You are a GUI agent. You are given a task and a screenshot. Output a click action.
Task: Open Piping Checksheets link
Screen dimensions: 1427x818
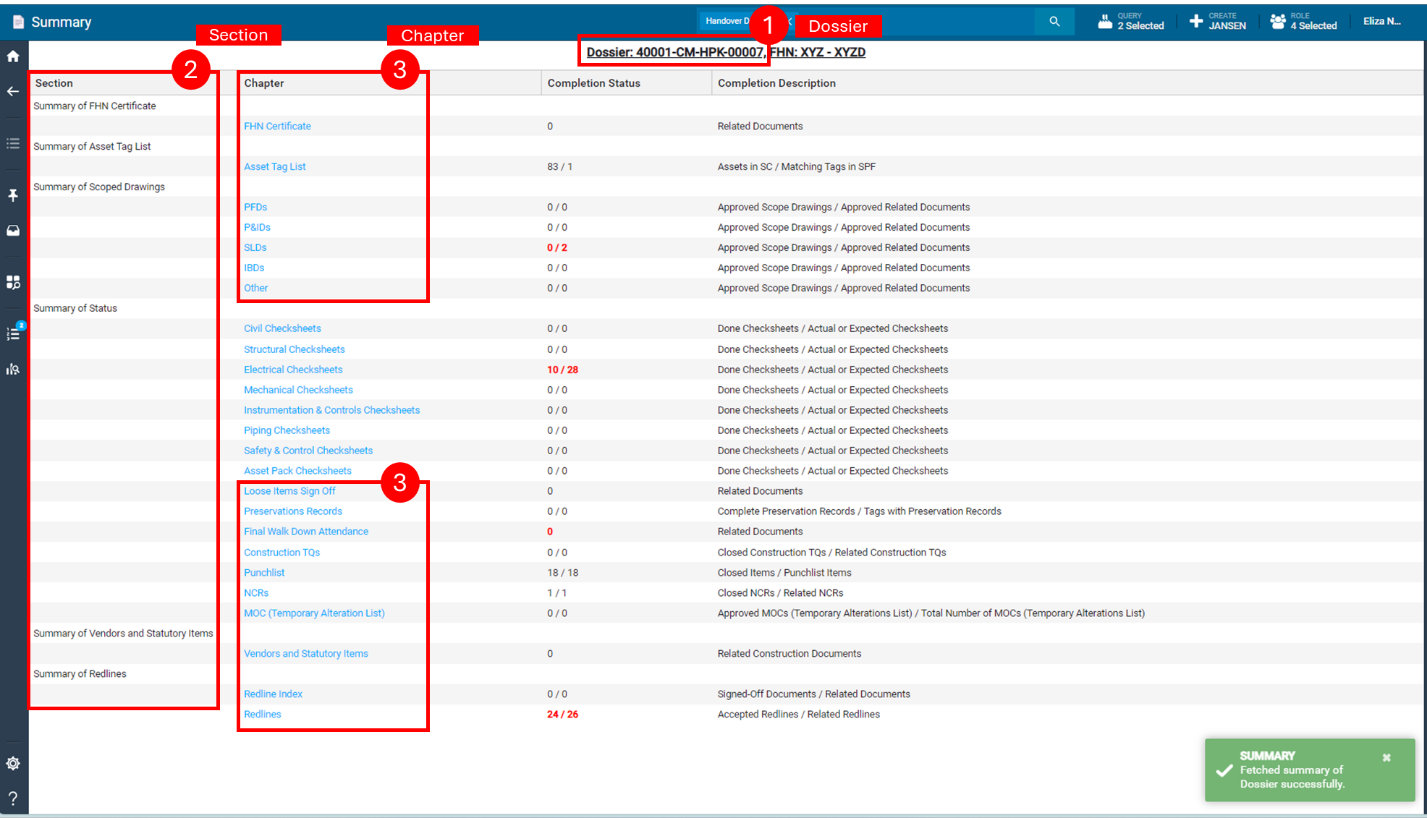[287, 430]
